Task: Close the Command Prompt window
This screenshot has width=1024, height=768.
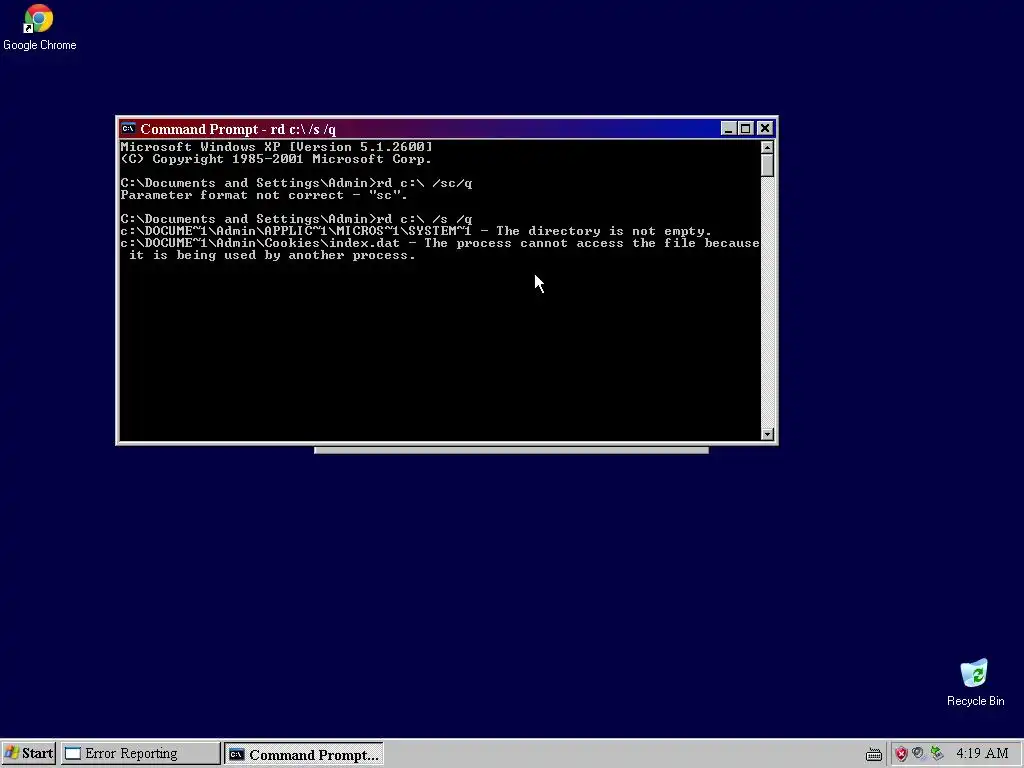Action: [765, 129]
